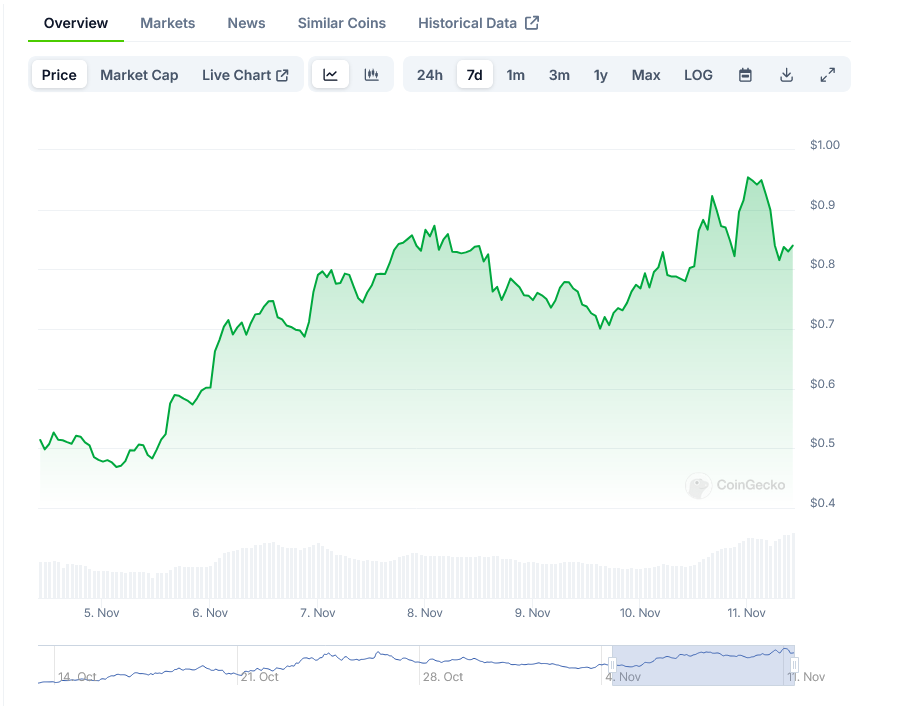
Task: Click the highlighted range navigator selection
Action: (703, 665)
